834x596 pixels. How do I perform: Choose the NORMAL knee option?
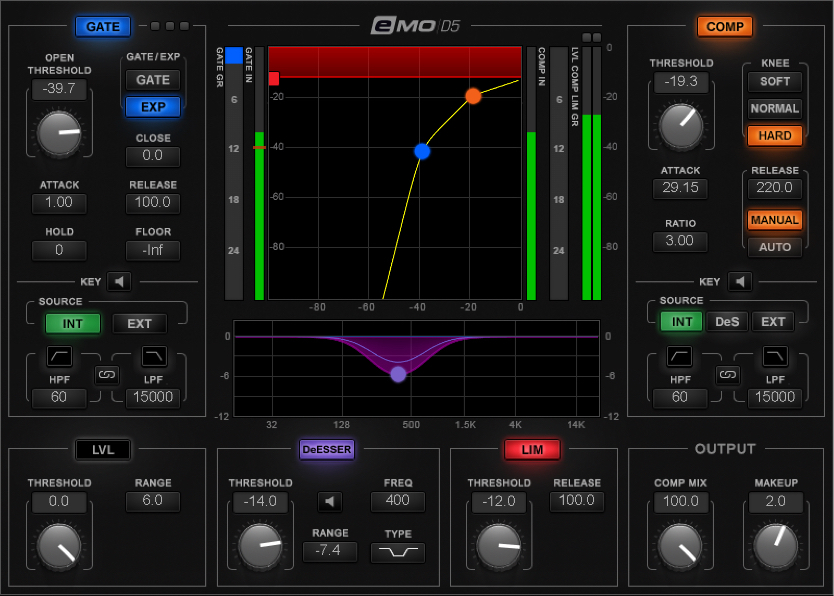pyautogui.click(x=774, y=108)
